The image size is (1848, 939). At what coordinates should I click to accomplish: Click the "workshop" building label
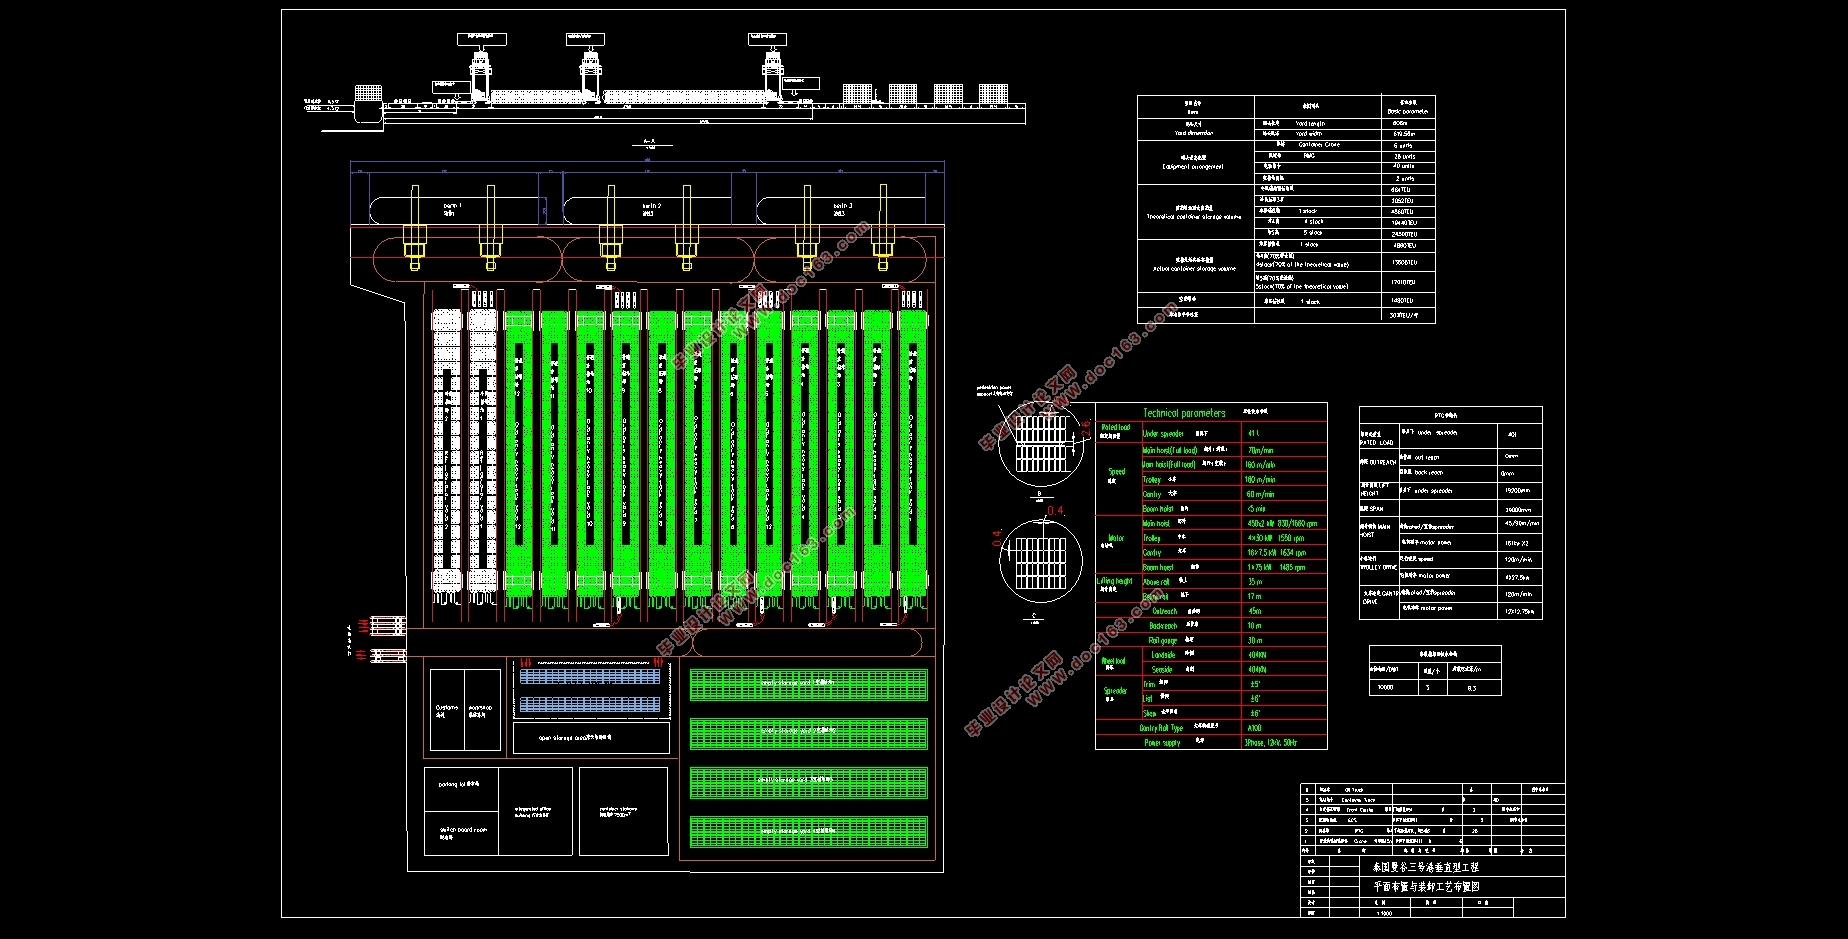(x=480, y=708)
